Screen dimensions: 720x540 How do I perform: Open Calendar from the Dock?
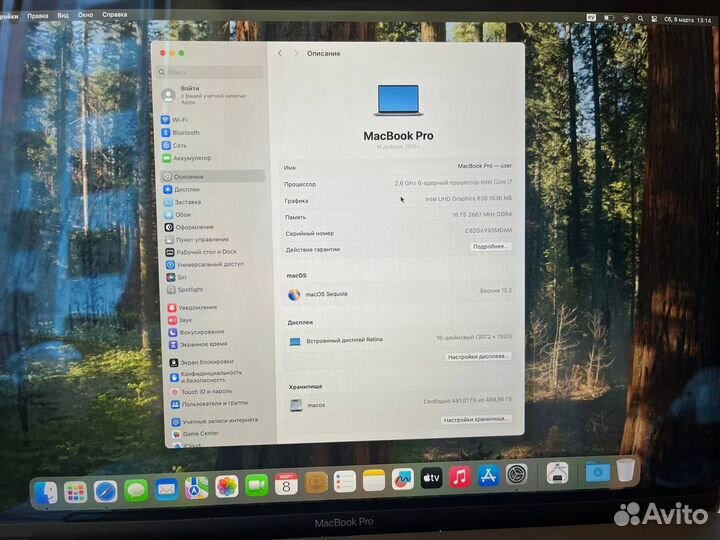(286, 484)
